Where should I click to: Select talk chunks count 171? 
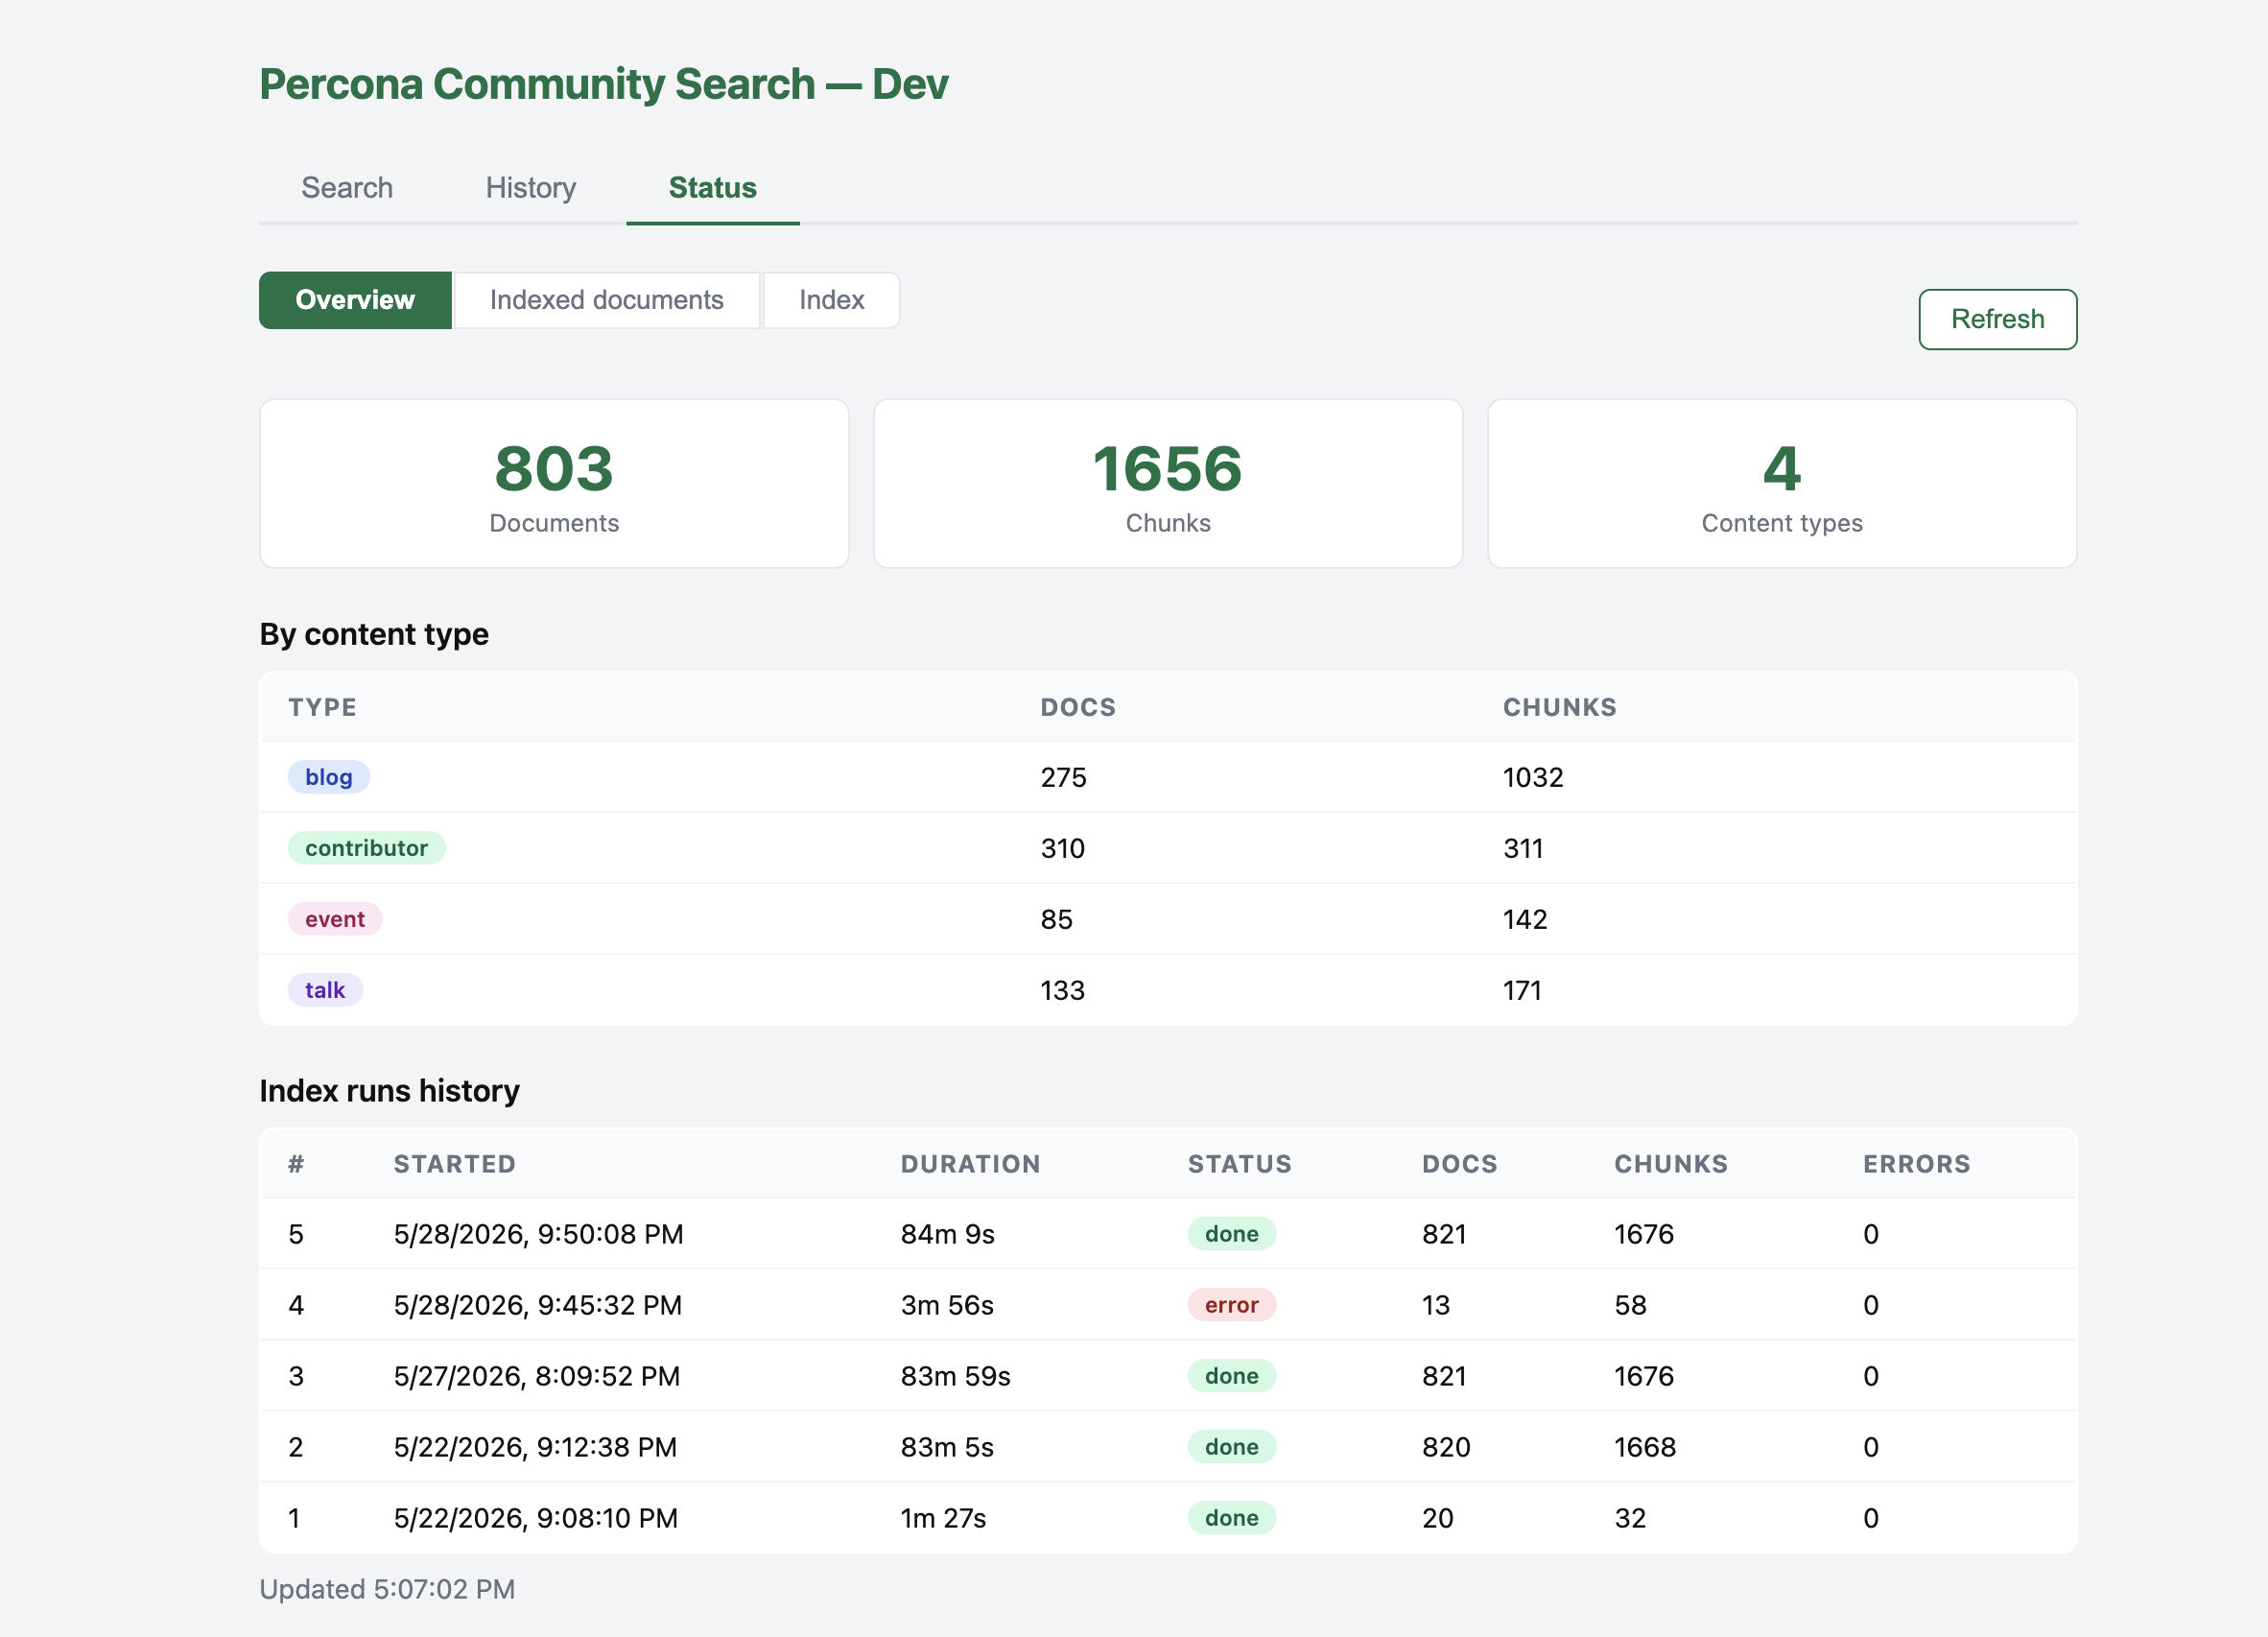pyautogui.click(x=1522, y=990)
